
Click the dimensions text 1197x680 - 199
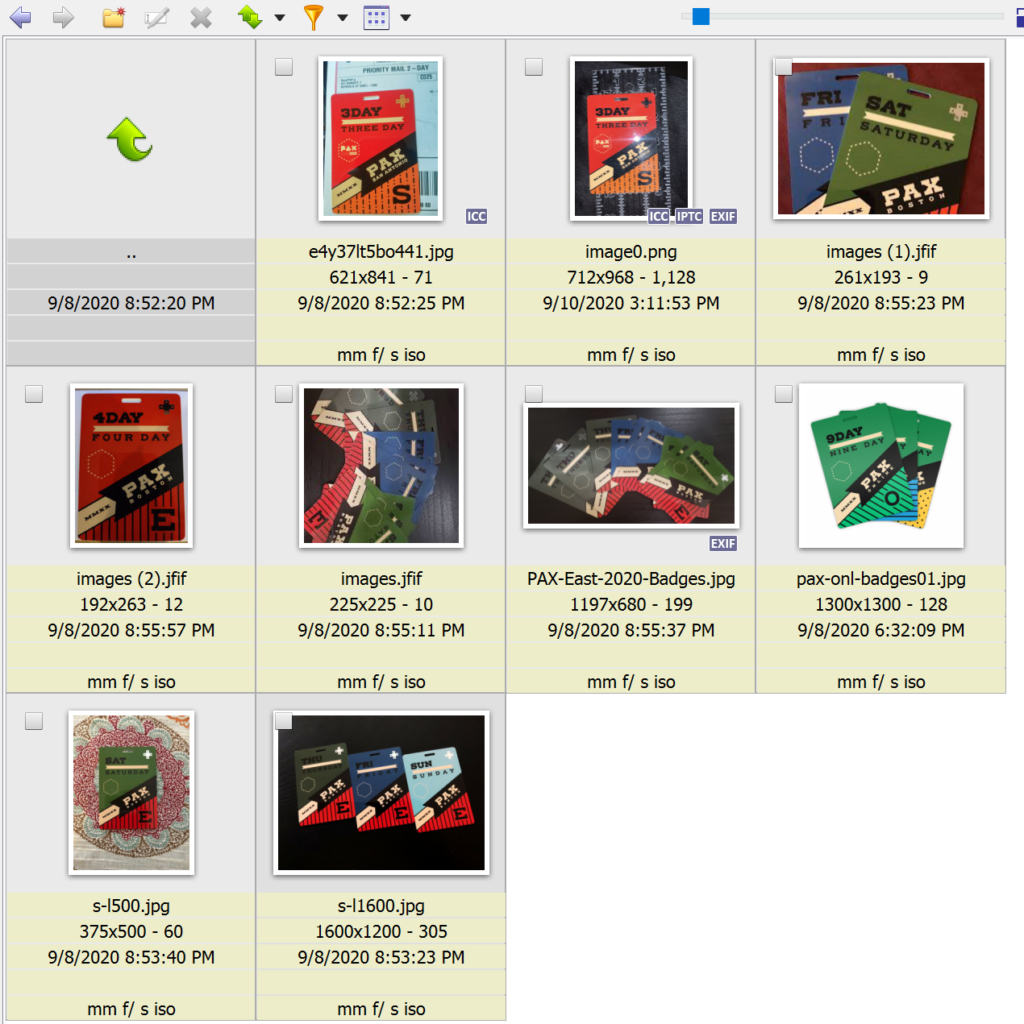(x=631, y=605)
